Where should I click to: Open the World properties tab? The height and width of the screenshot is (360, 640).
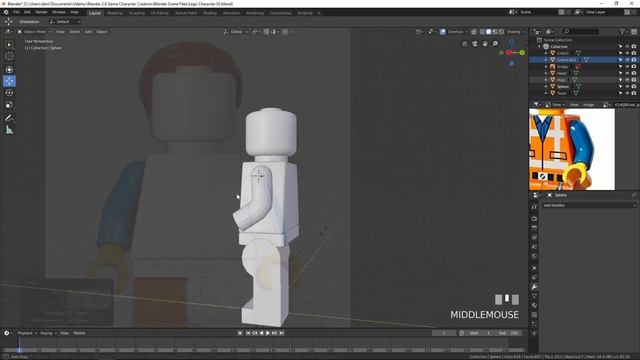click(x=534, y=256)
